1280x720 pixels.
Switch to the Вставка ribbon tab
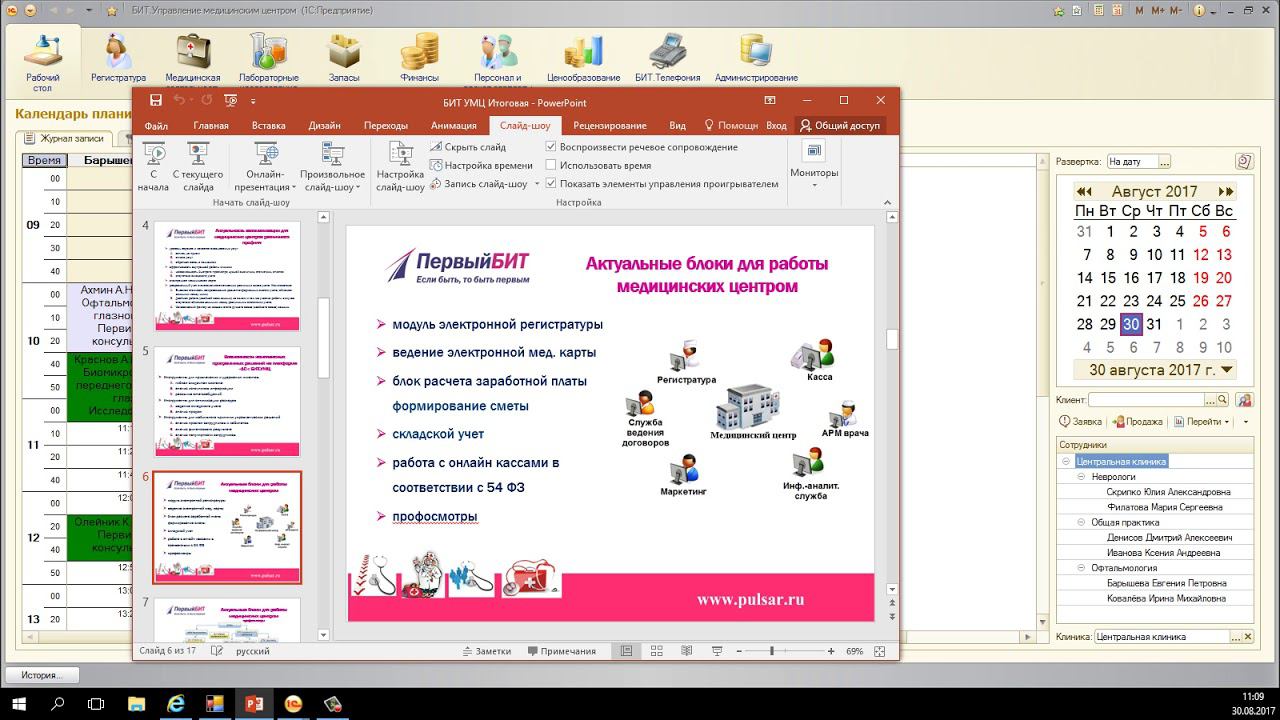coord(269,126)
